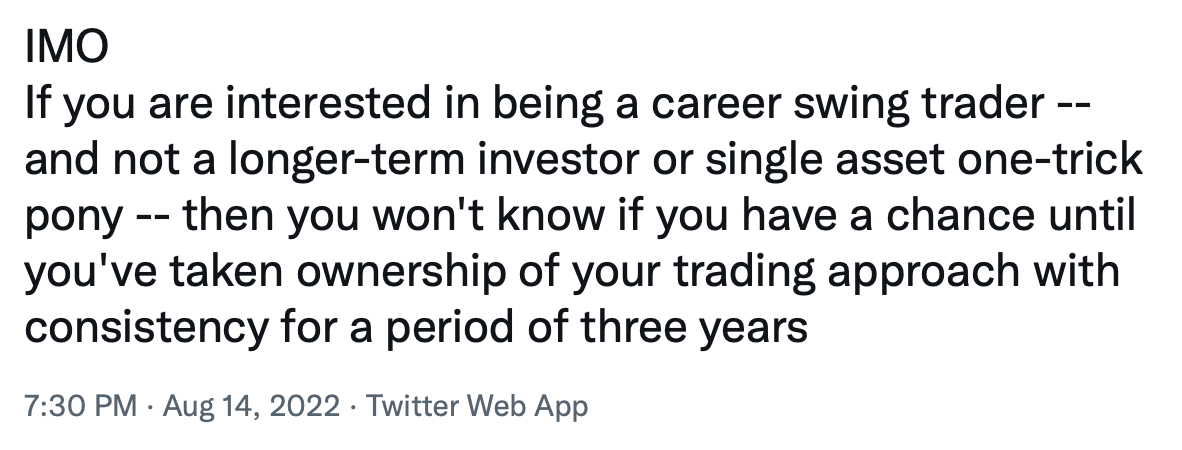Screen dimensions: 1182x450
Task: Click the word pony in the tweet
Action: 74,216
